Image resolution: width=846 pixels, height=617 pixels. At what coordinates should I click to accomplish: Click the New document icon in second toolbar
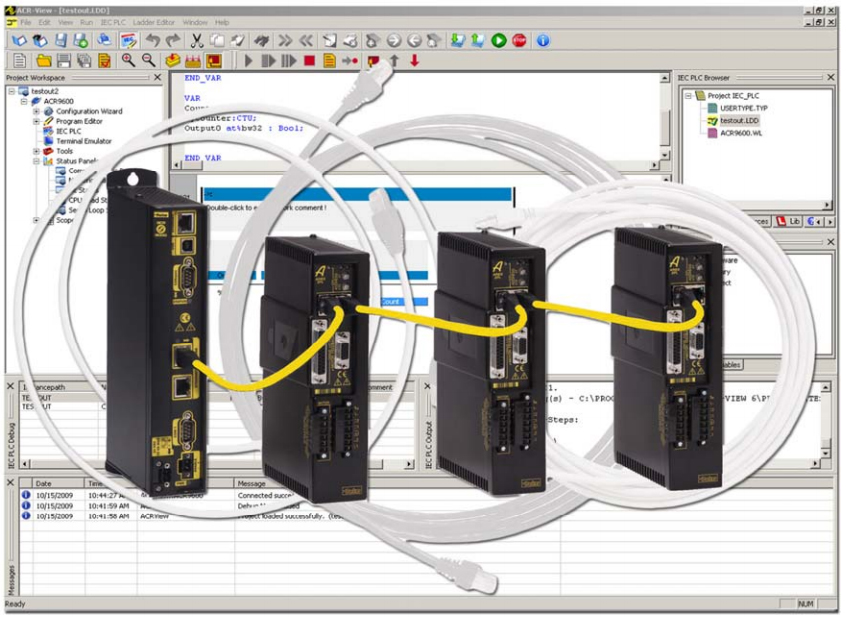tap(19, 60)
